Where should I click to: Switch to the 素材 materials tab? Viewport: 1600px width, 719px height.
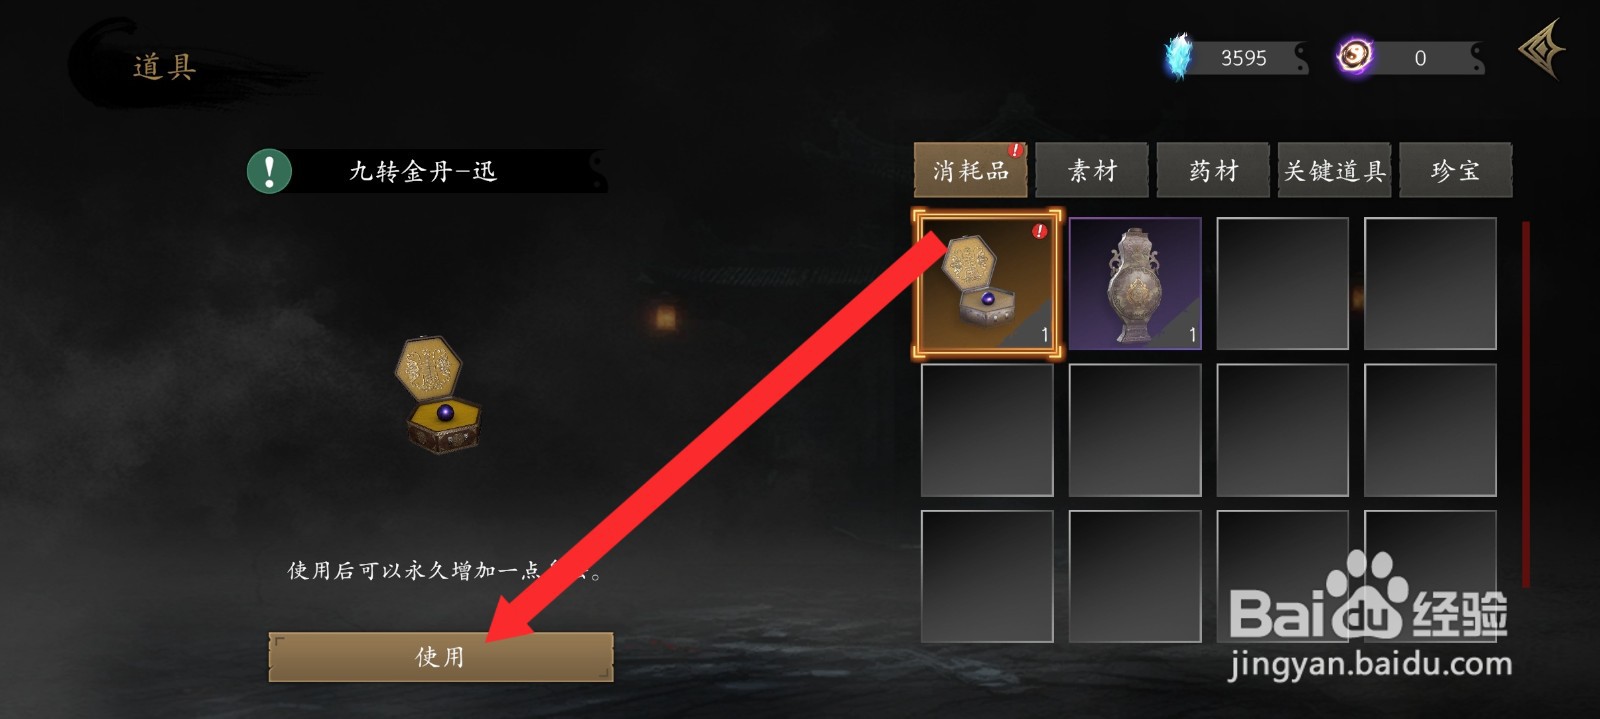coord(1092,171)
